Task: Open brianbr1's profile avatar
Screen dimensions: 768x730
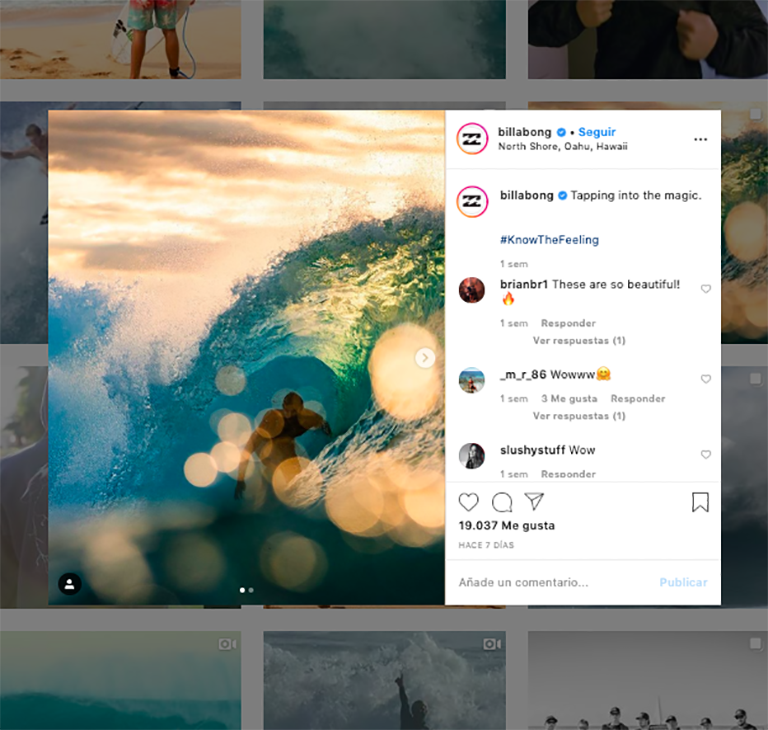Action: pyautogui.click(x=472, y=290)
